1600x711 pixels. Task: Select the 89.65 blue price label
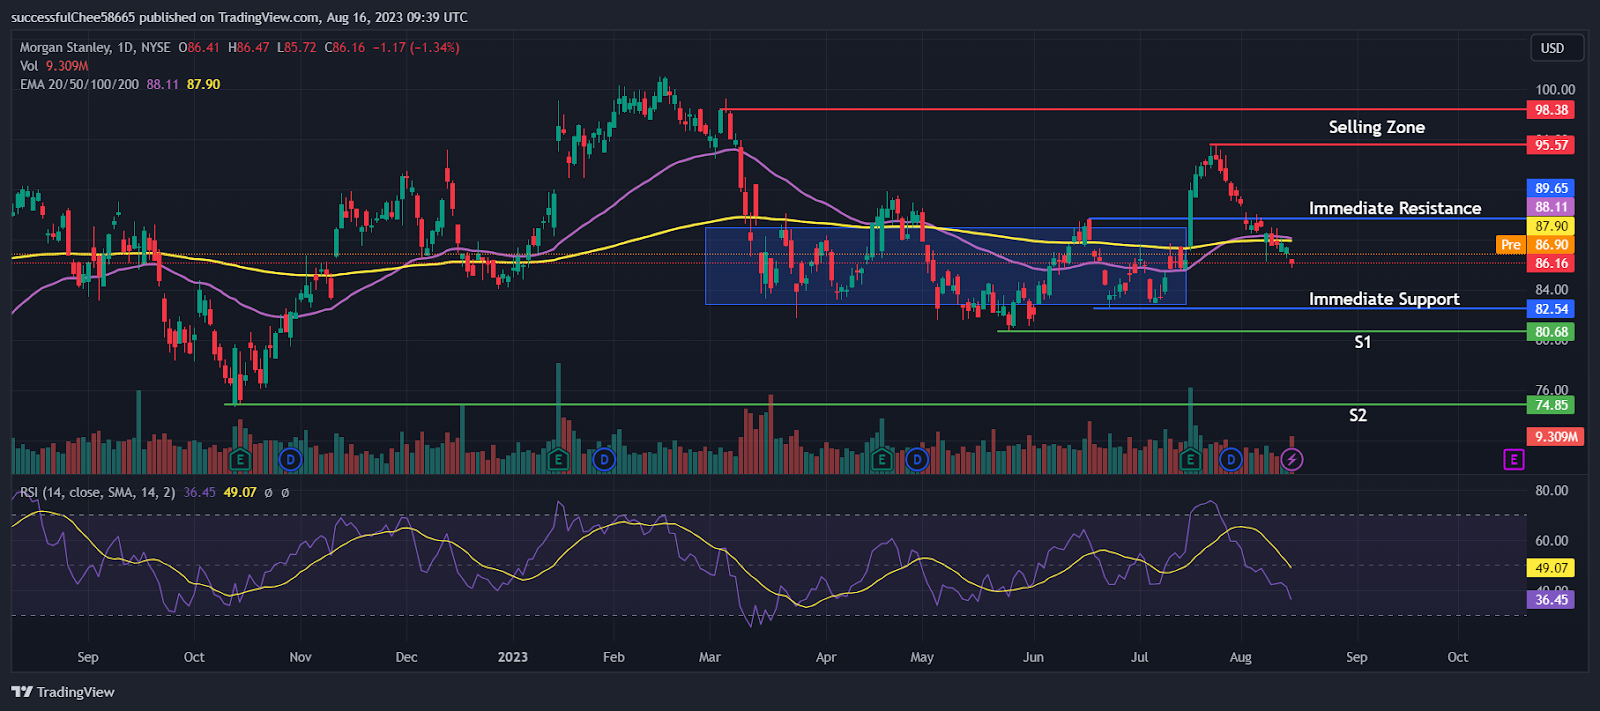(1551, 188)
